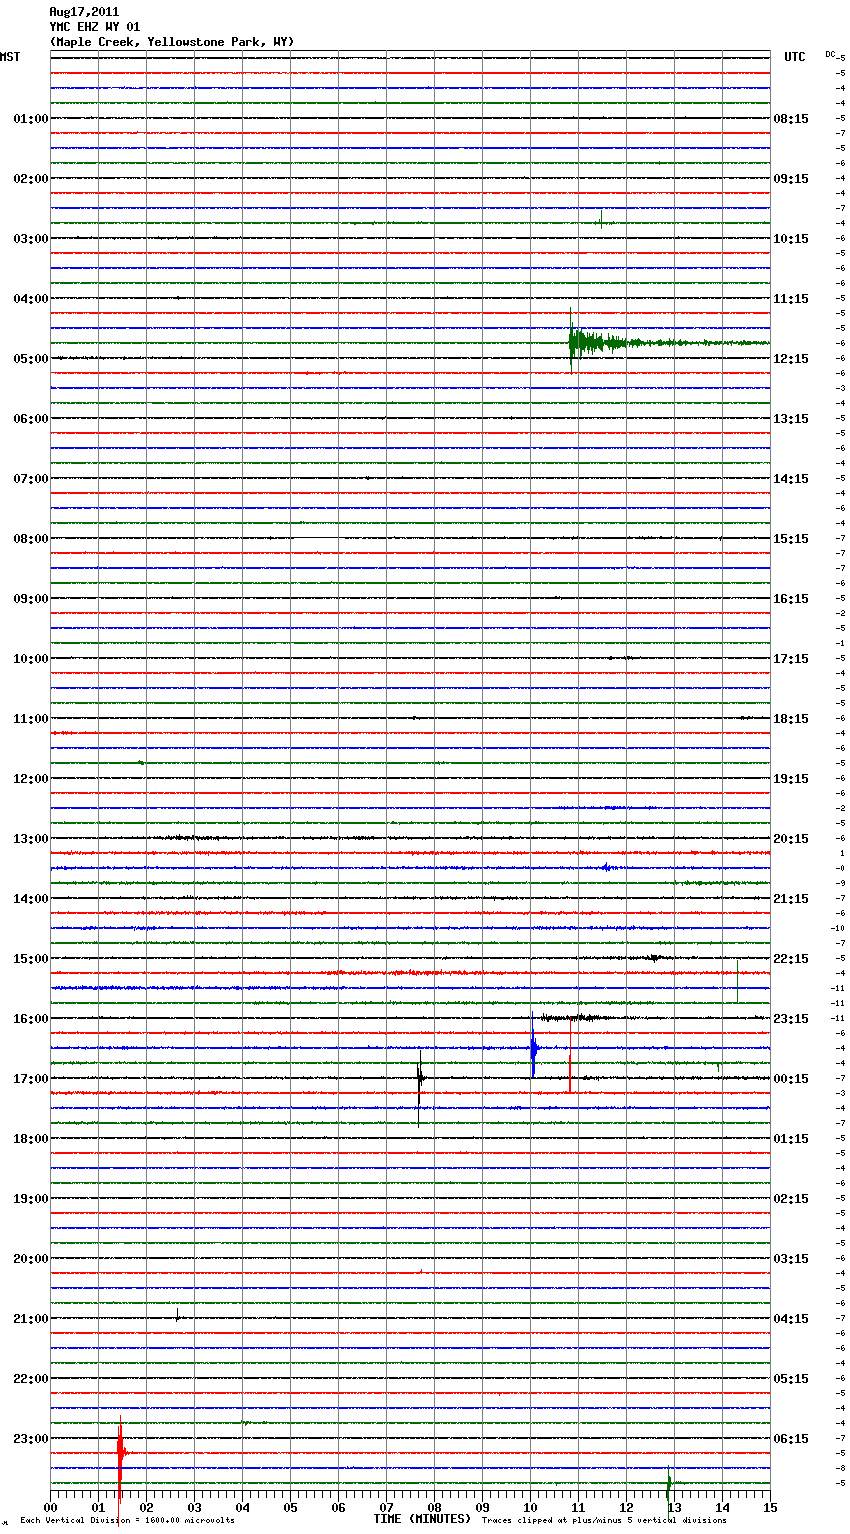850x1534 pixels.
Task: Click the 21:15 UTC time label
Action: tap(791, 899)
